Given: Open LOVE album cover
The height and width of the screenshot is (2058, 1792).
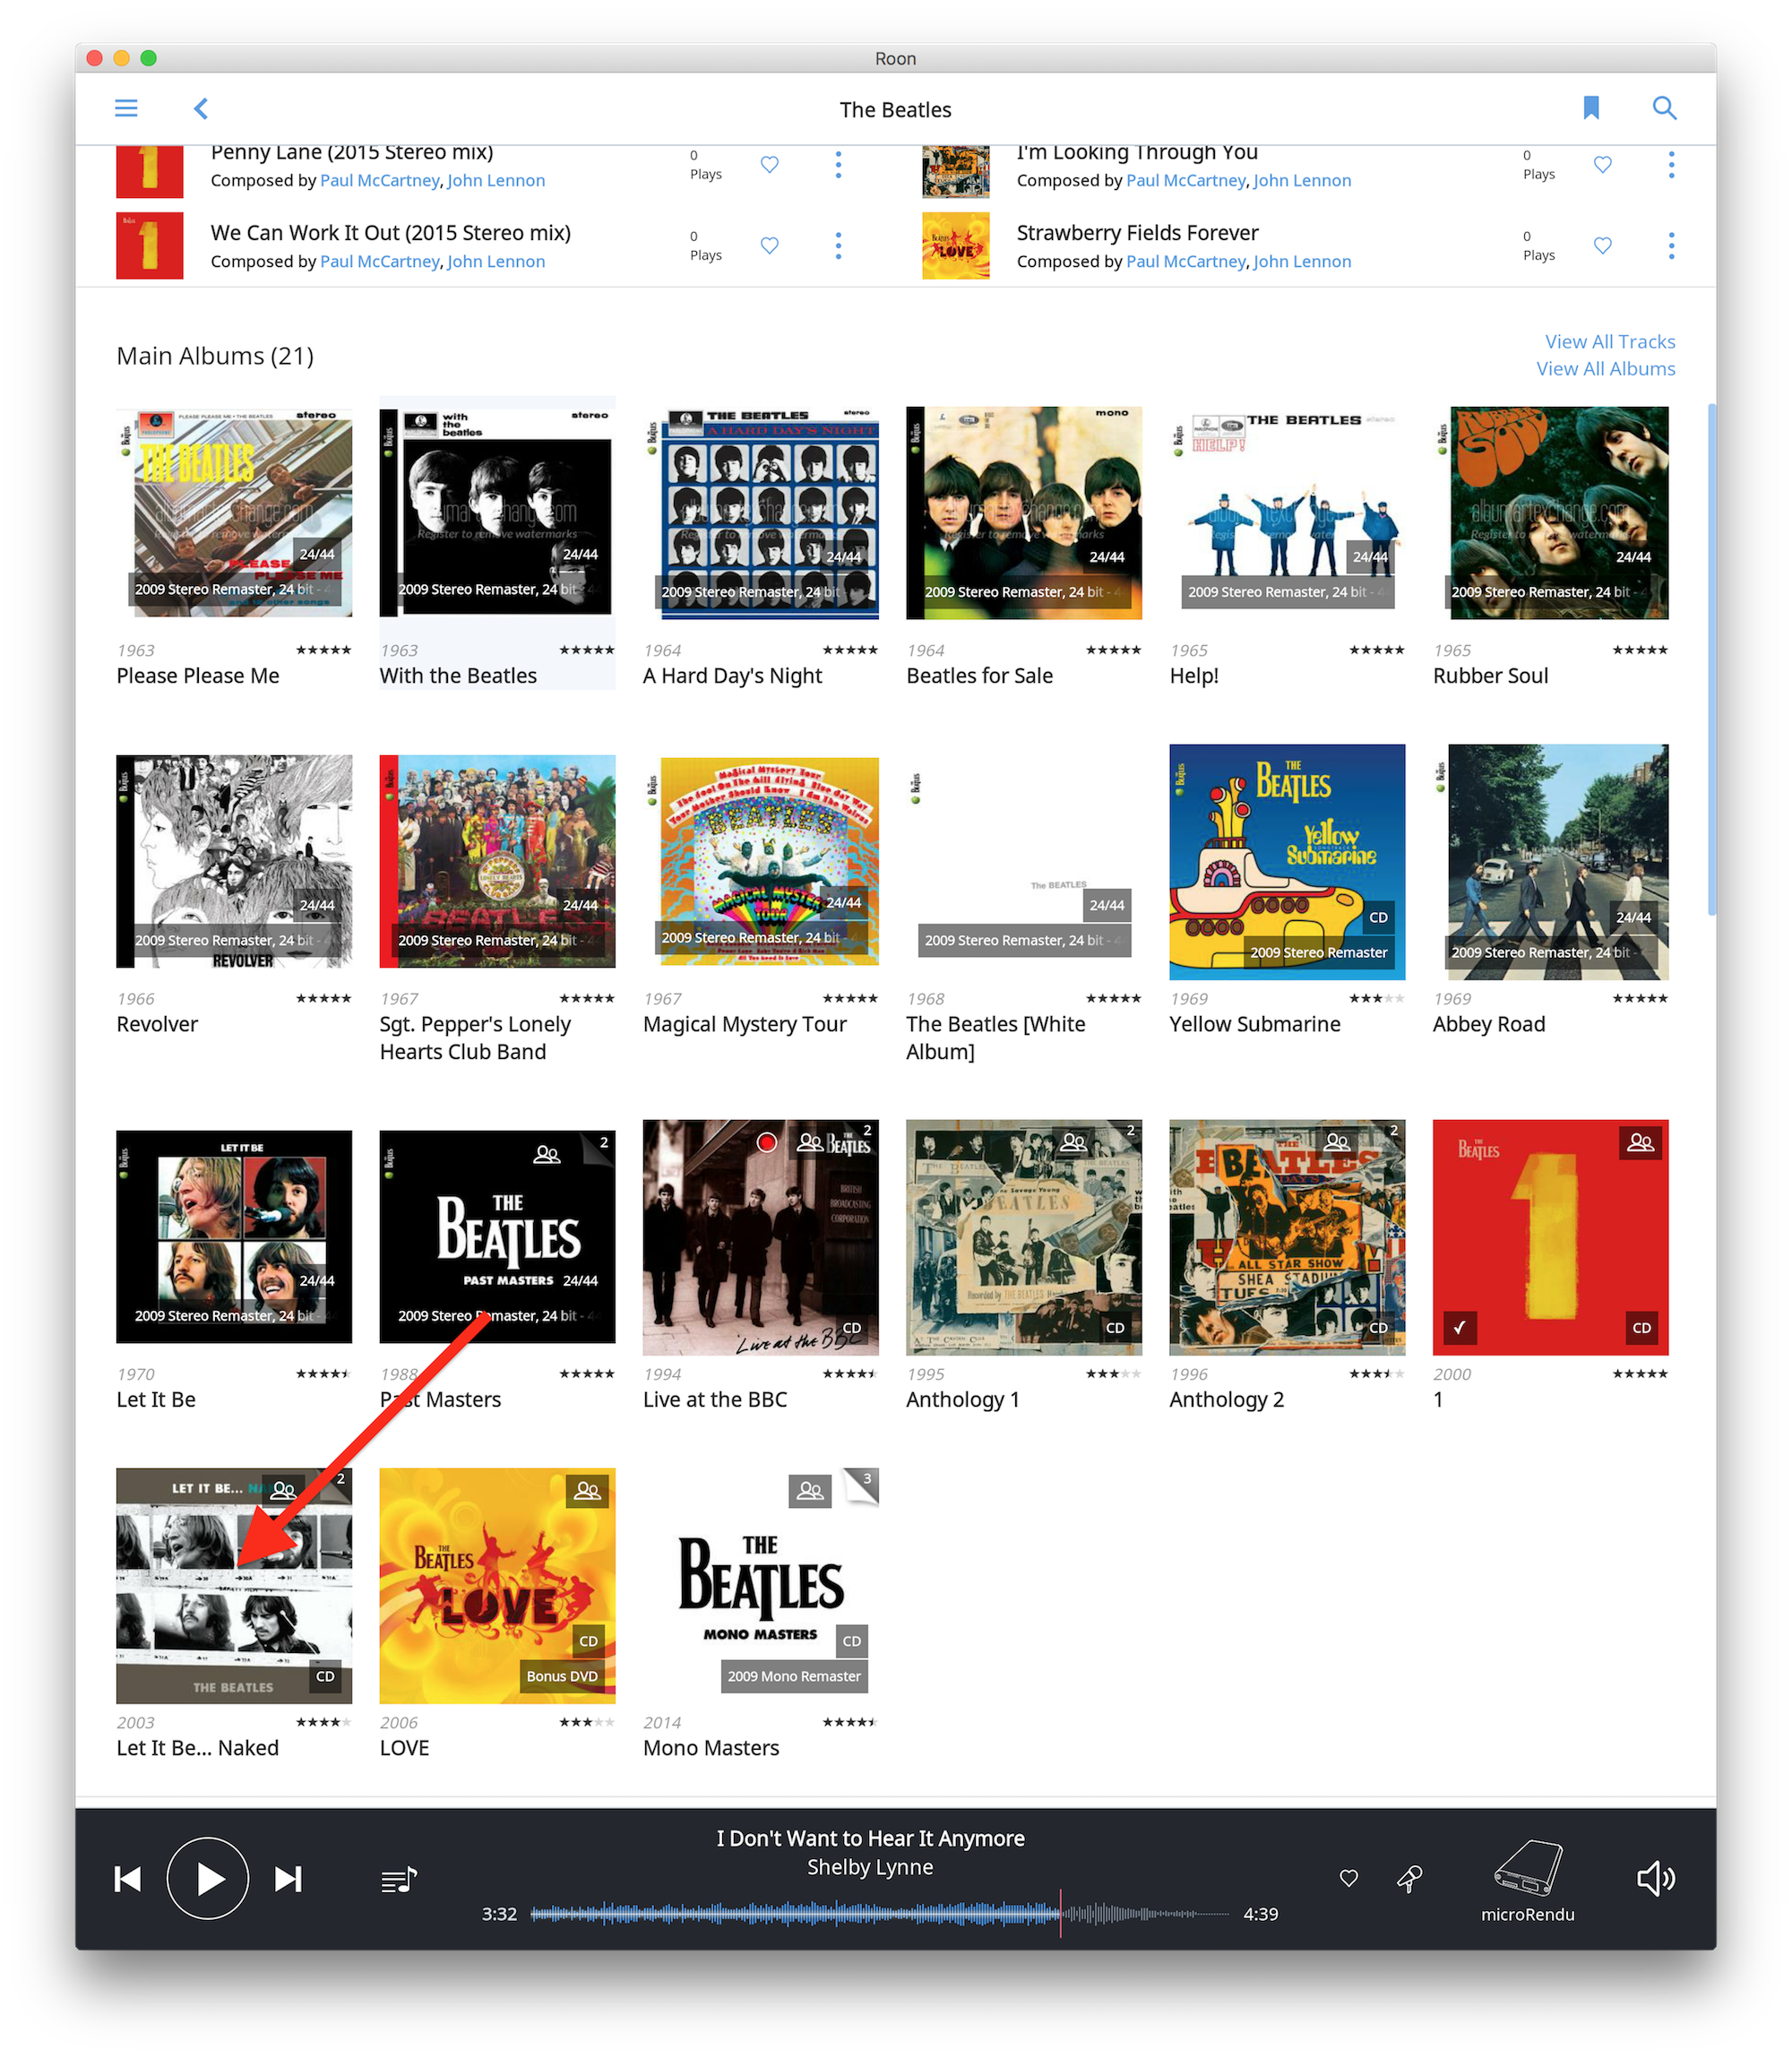Looking at the screenshot, I should click(x=497, y=1585).
